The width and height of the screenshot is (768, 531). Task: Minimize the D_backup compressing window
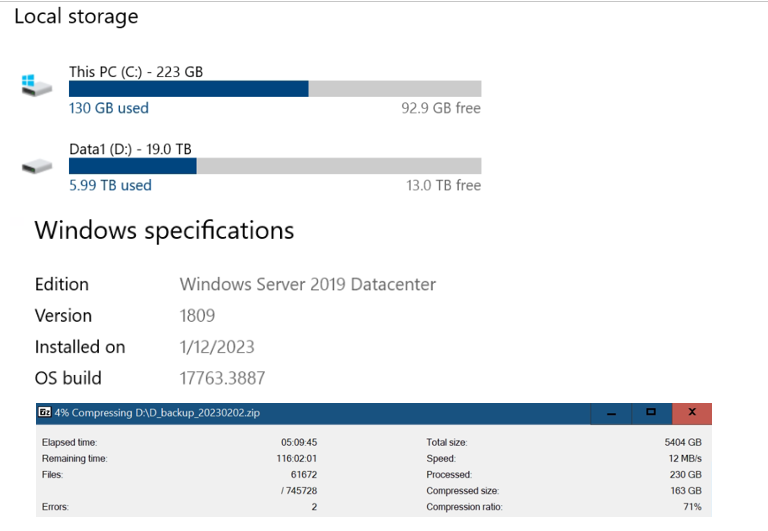(x=612, y=413)
